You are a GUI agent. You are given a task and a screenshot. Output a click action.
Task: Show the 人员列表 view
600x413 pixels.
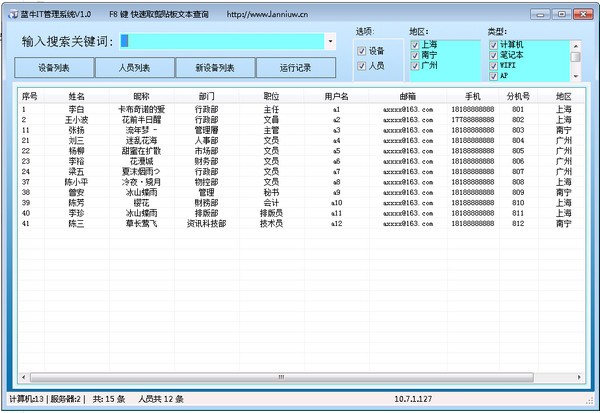point(134,68)
